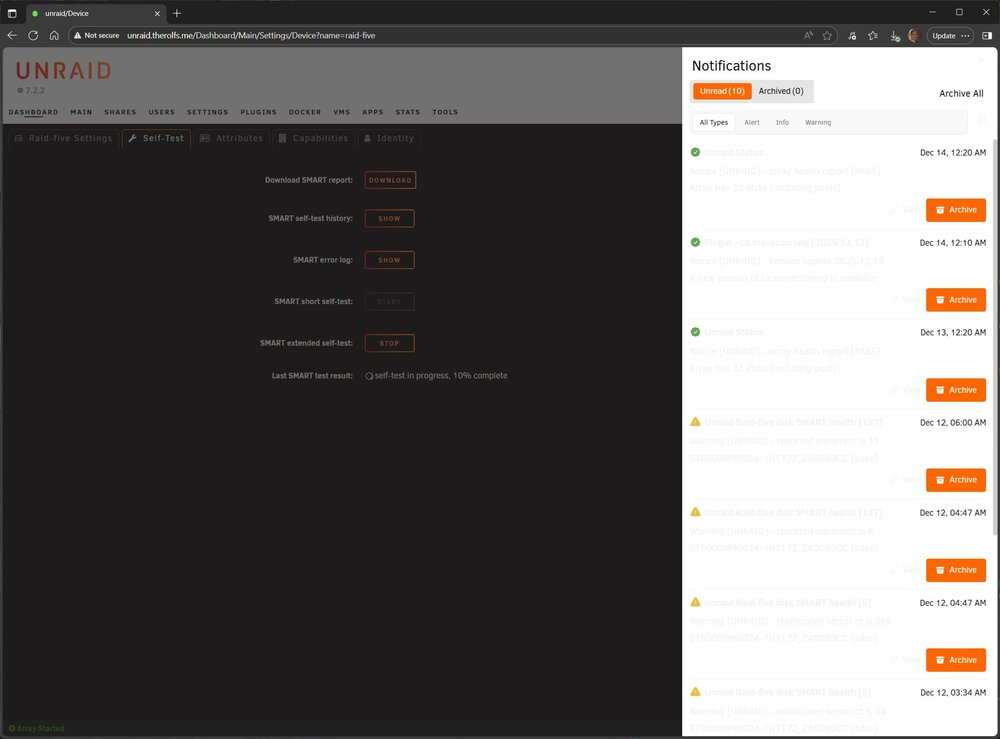Select the Unread (10) notifications tab

(722, 91)
